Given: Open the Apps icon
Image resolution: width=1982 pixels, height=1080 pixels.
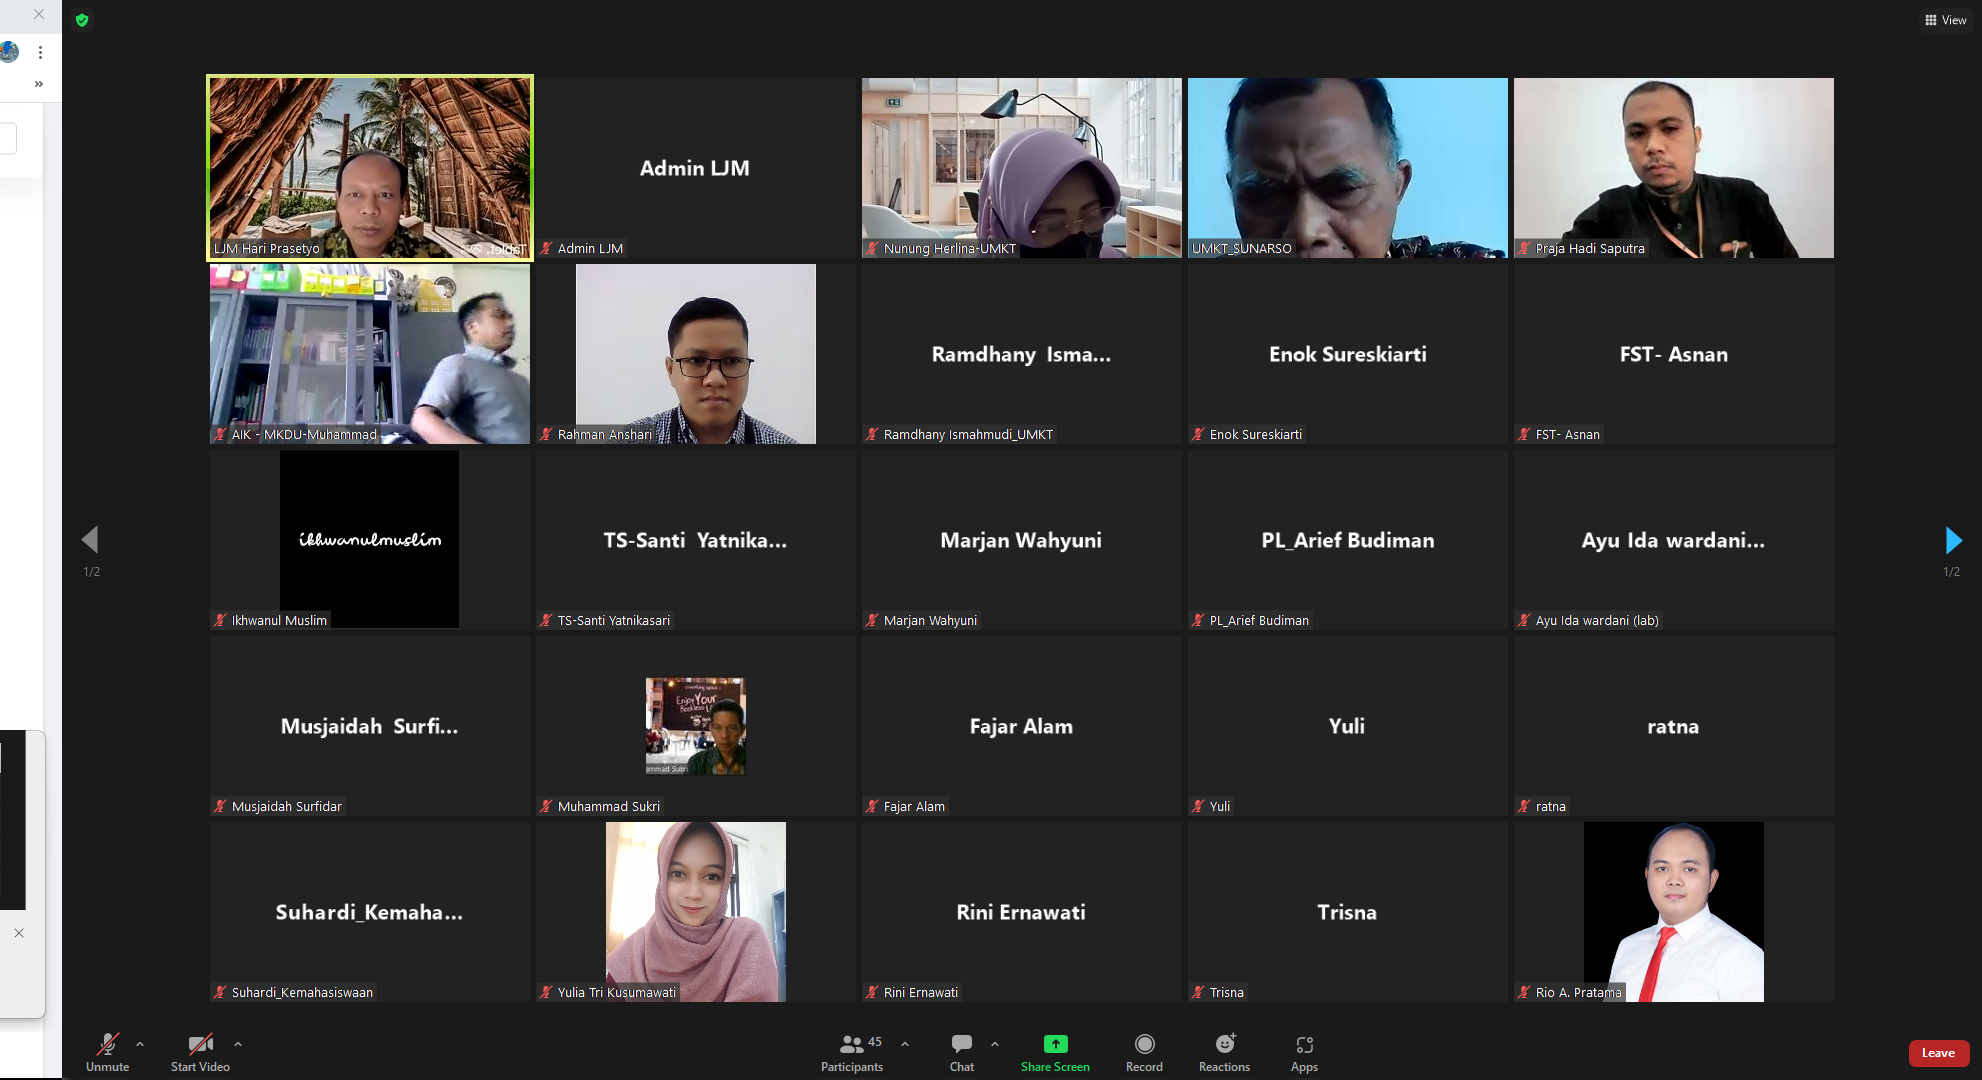Looking at the screenshot, I should (1304, 1045).
